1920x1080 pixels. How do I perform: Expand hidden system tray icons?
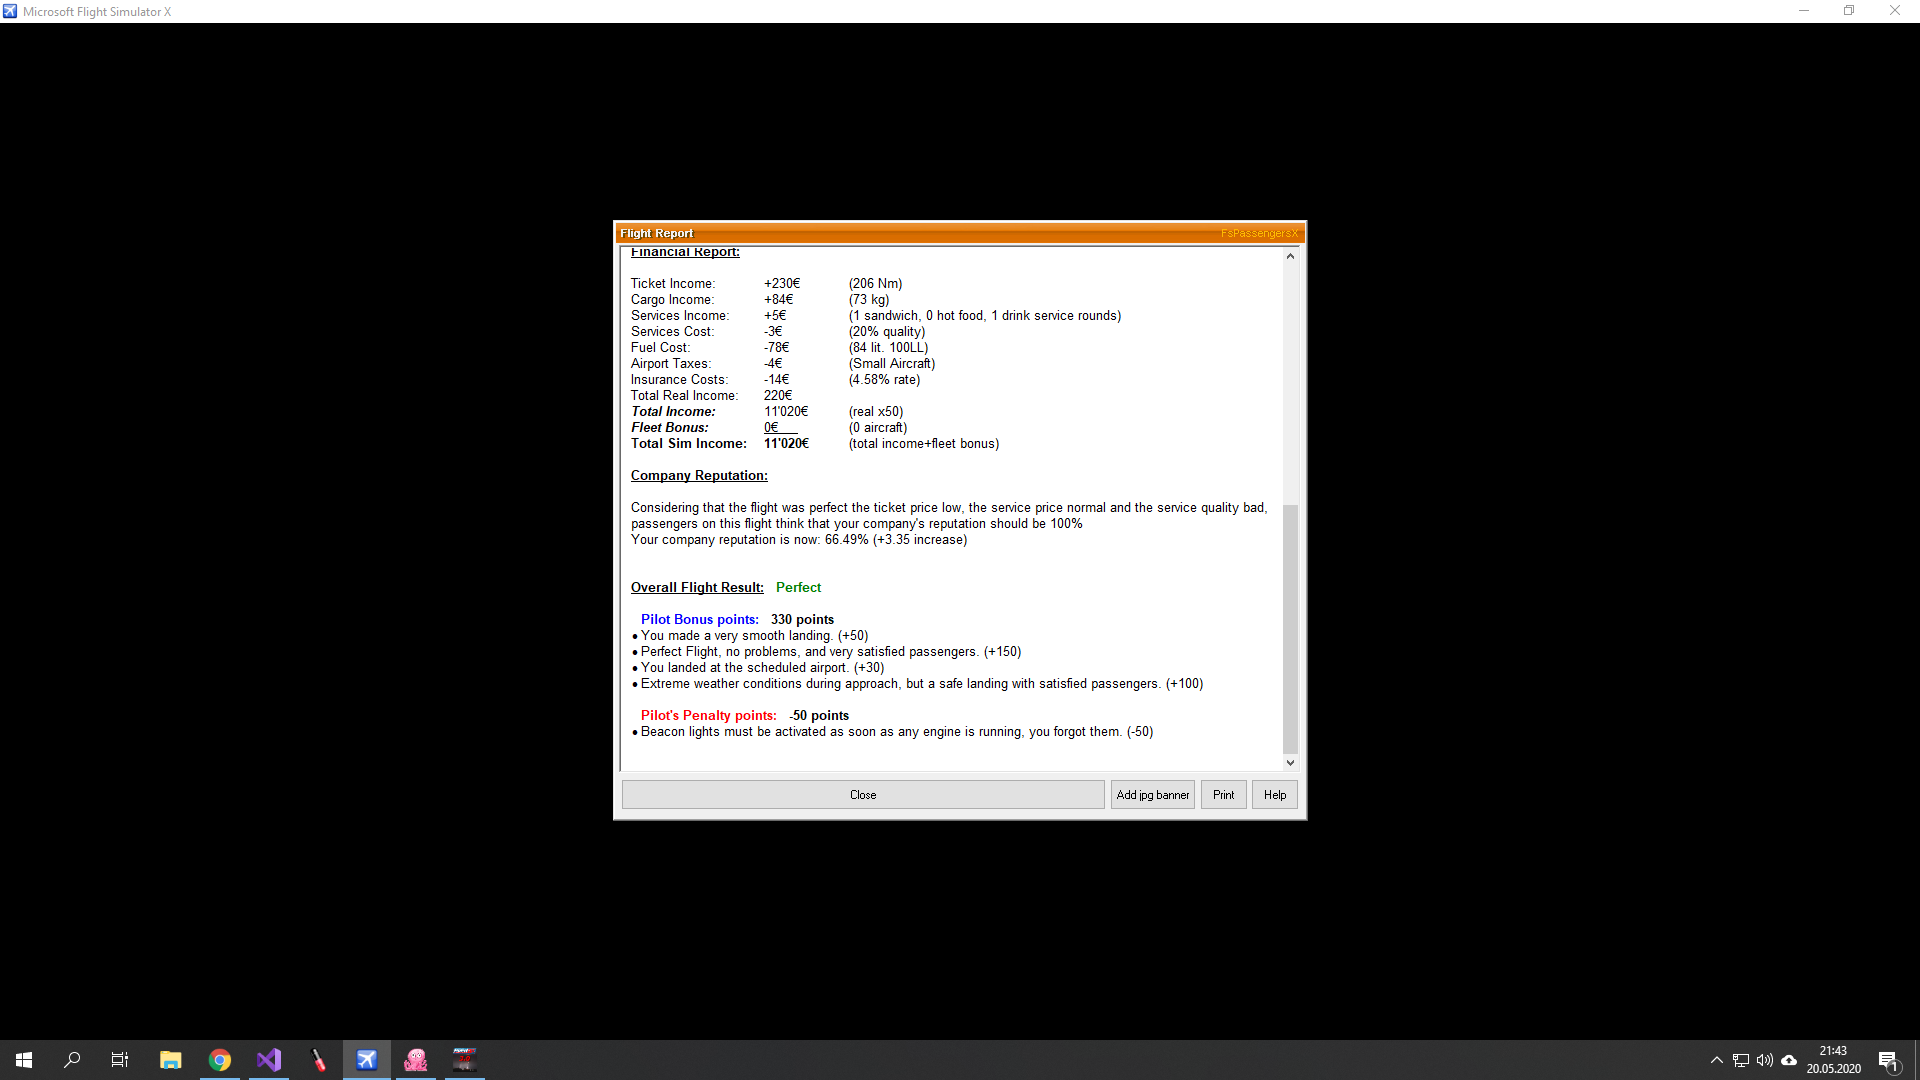[1716, 1060]
